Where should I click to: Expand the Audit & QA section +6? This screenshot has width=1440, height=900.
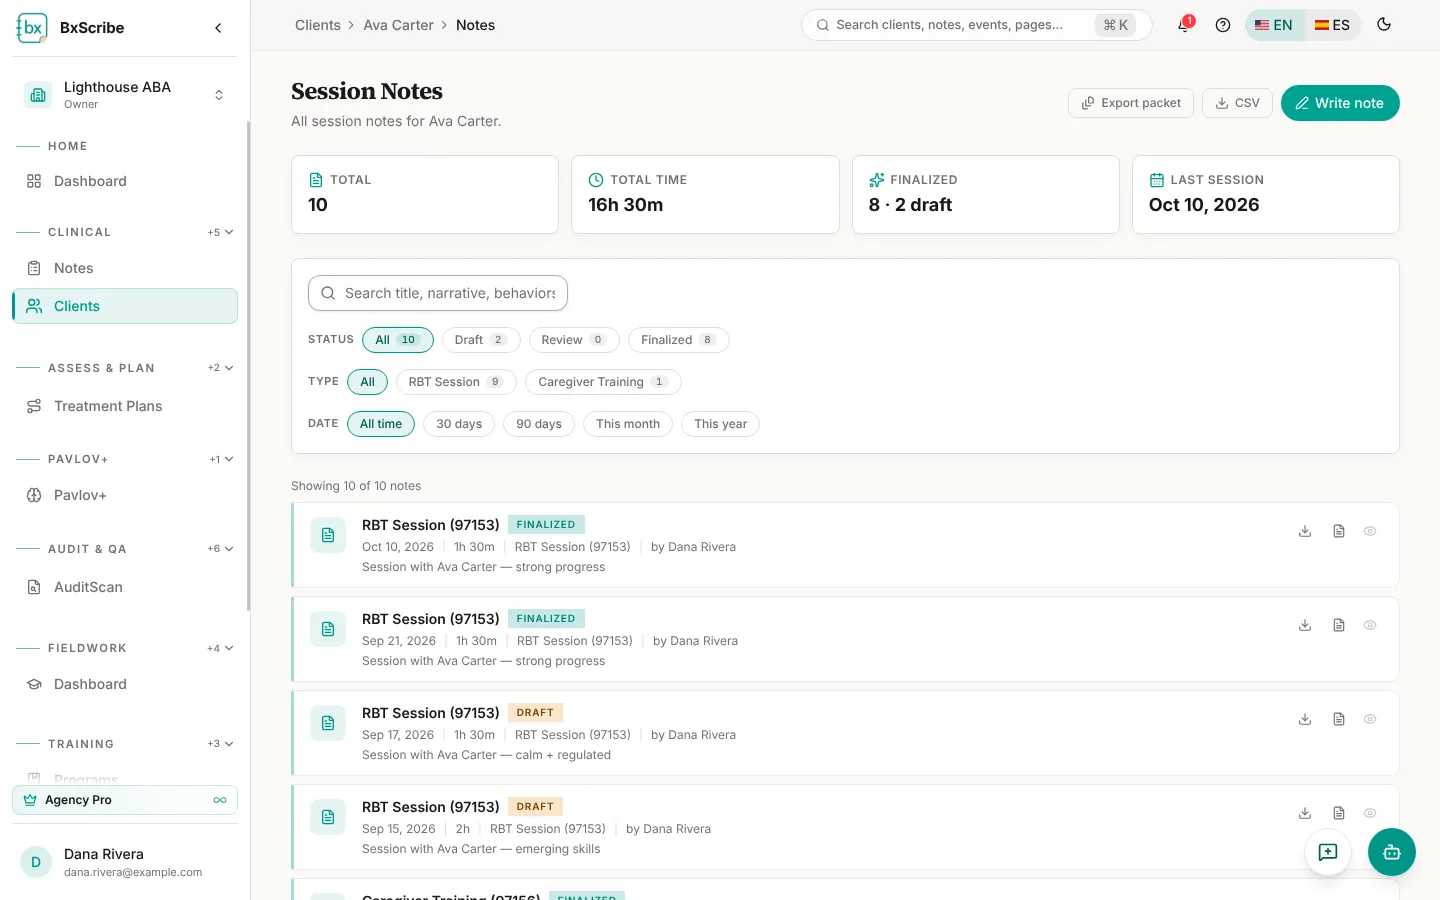pos(221,549)
